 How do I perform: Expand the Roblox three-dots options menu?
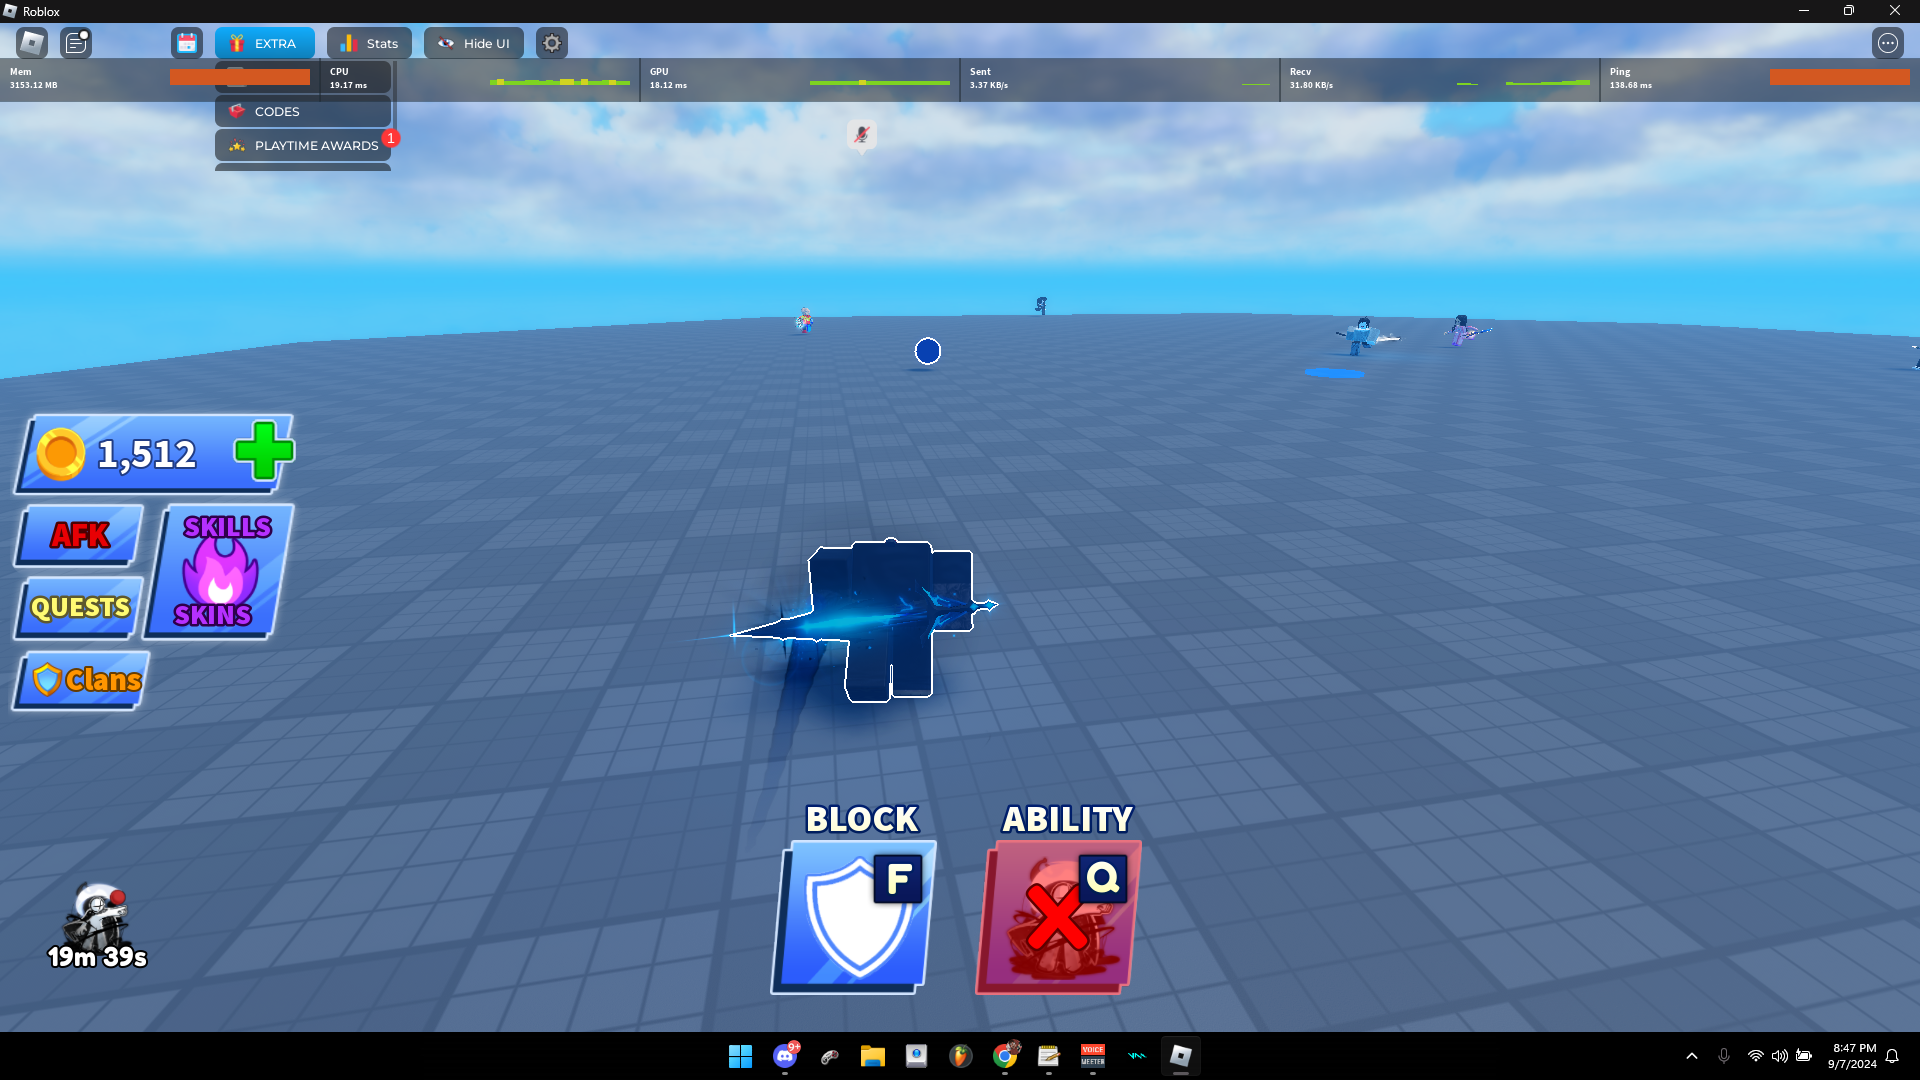(1887, 43)
